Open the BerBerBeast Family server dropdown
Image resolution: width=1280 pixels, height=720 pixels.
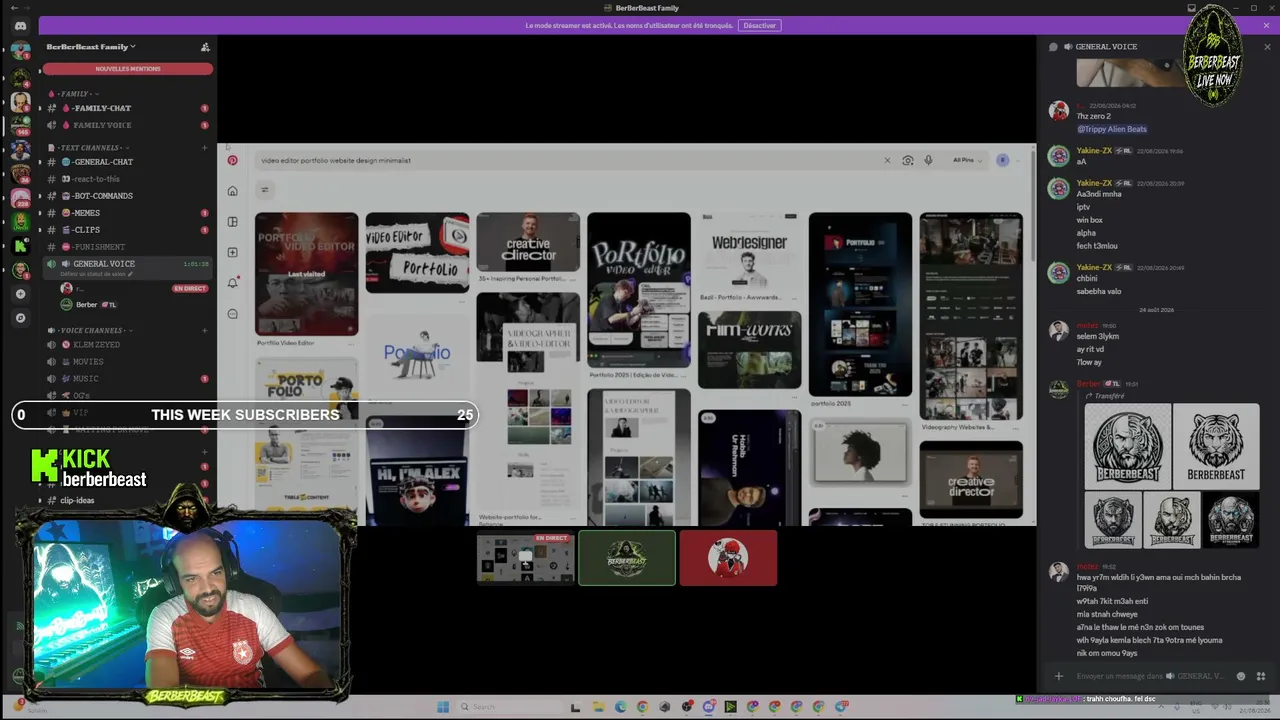[91, 47]
